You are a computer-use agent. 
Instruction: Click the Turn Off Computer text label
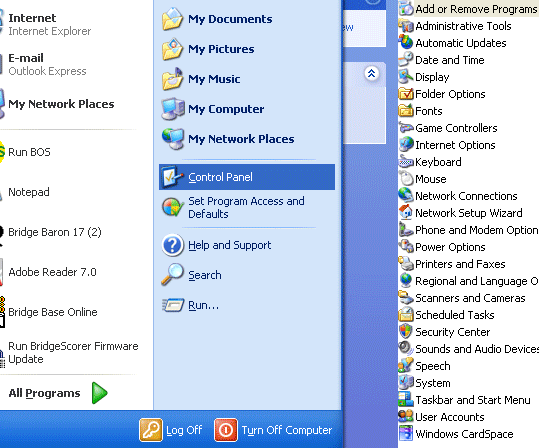tap(287, 430)
